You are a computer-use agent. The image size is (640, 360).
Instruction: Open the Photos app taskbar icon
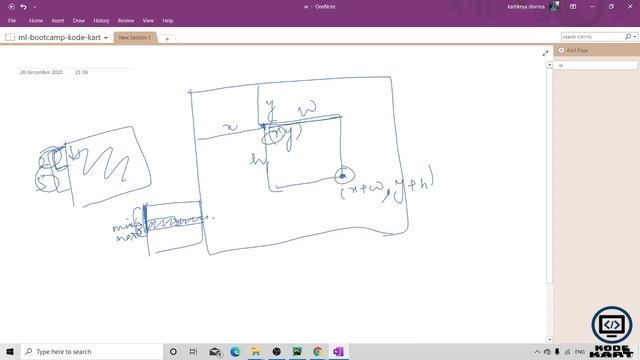click(297, 351)
